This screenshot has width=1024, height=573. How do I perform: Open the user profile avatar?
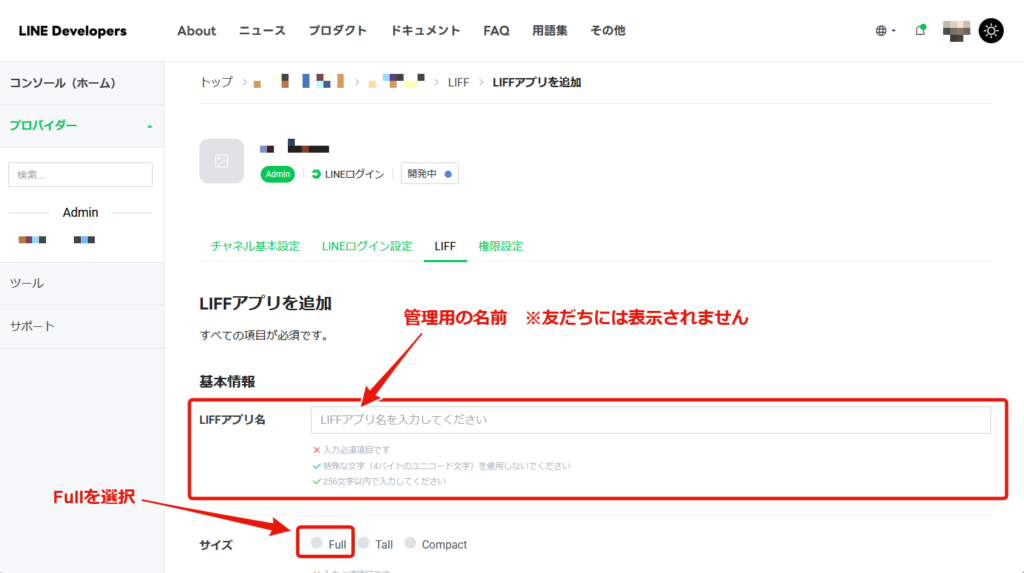pos(956,31)
